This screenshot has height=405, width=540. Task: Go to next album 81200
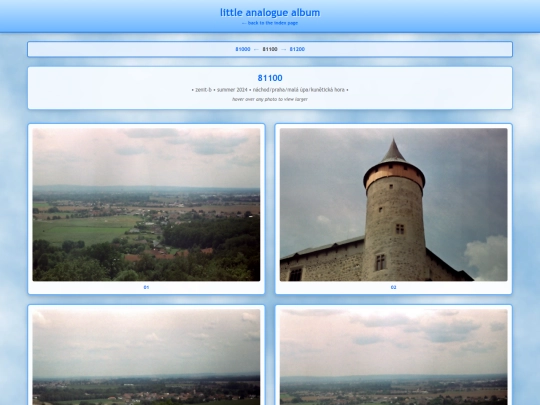point(297,49)
